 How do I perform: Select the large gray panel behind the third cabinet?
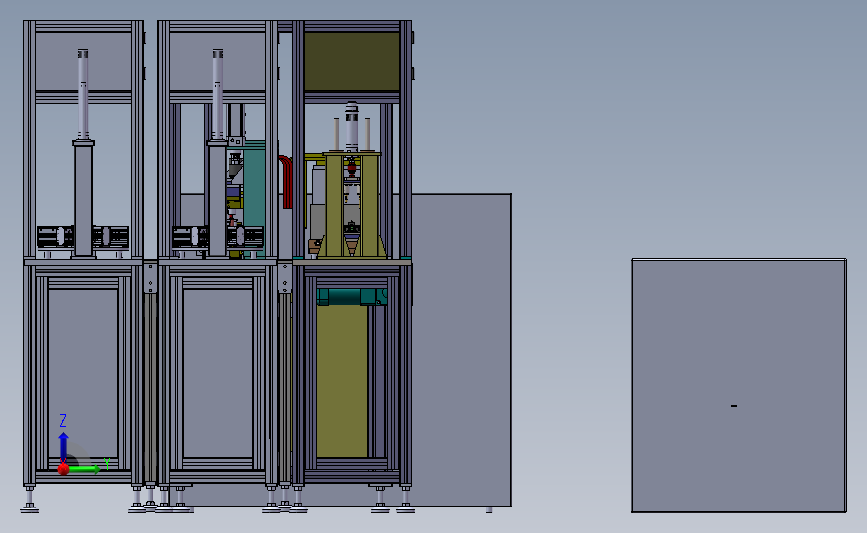[x=462, y=349]
